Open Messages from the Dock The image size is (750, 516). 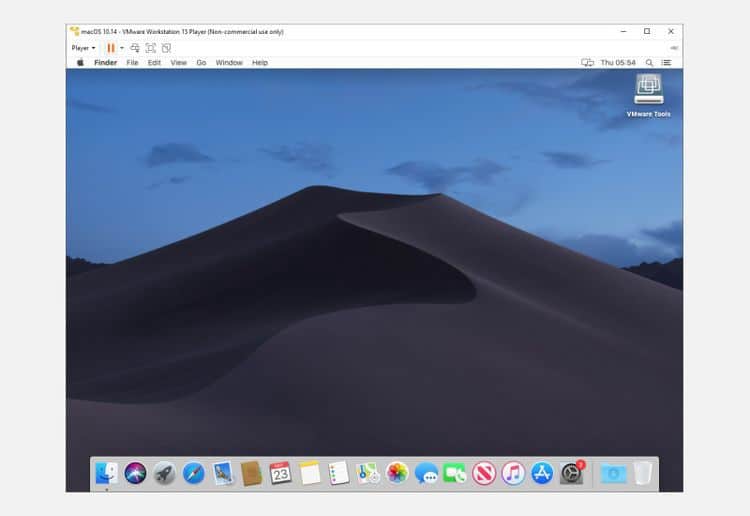click(x=426, y=473)
